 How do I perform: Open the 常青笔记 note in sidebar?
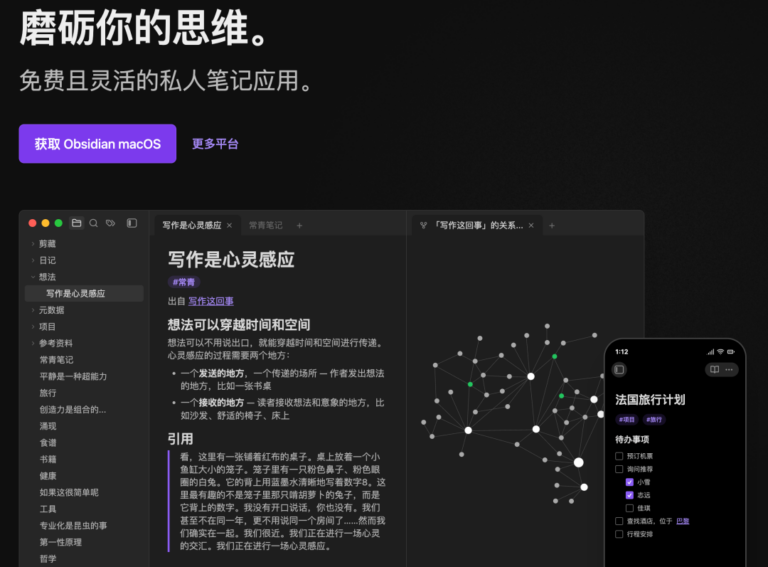56,360
